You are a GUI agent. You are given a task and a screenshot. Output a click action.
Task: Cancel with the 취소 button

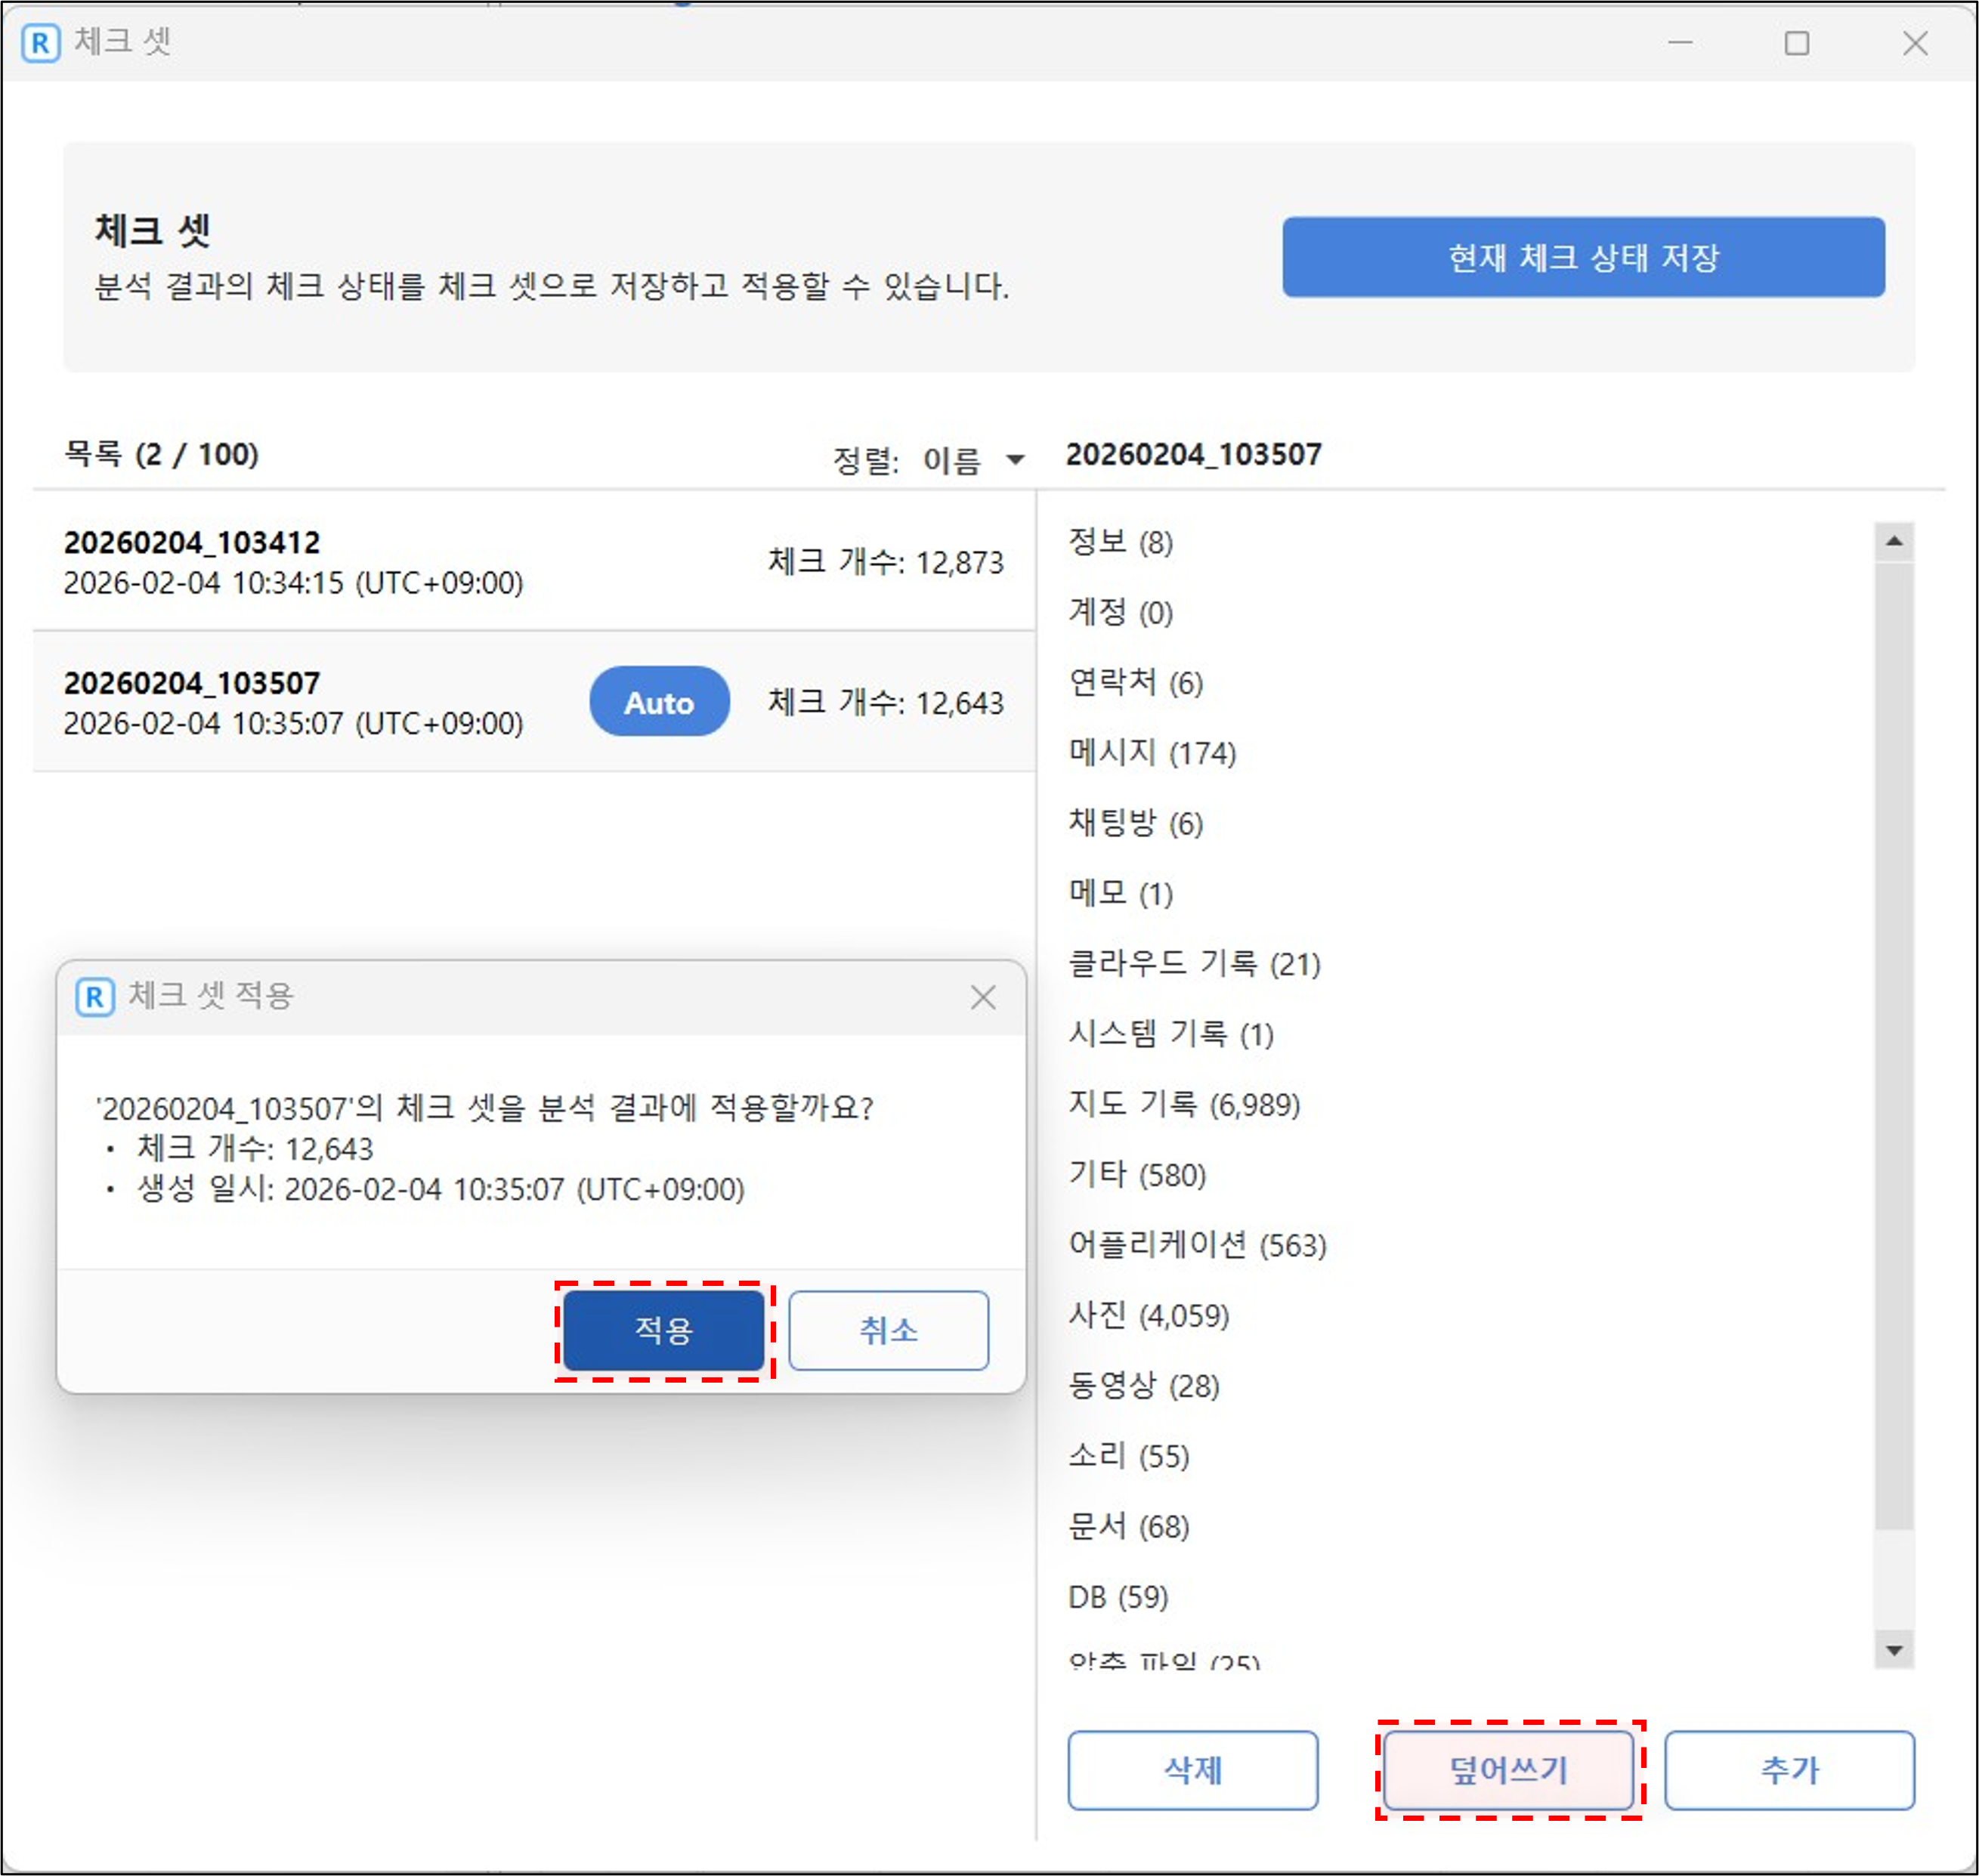click(x=888, y=1330)
